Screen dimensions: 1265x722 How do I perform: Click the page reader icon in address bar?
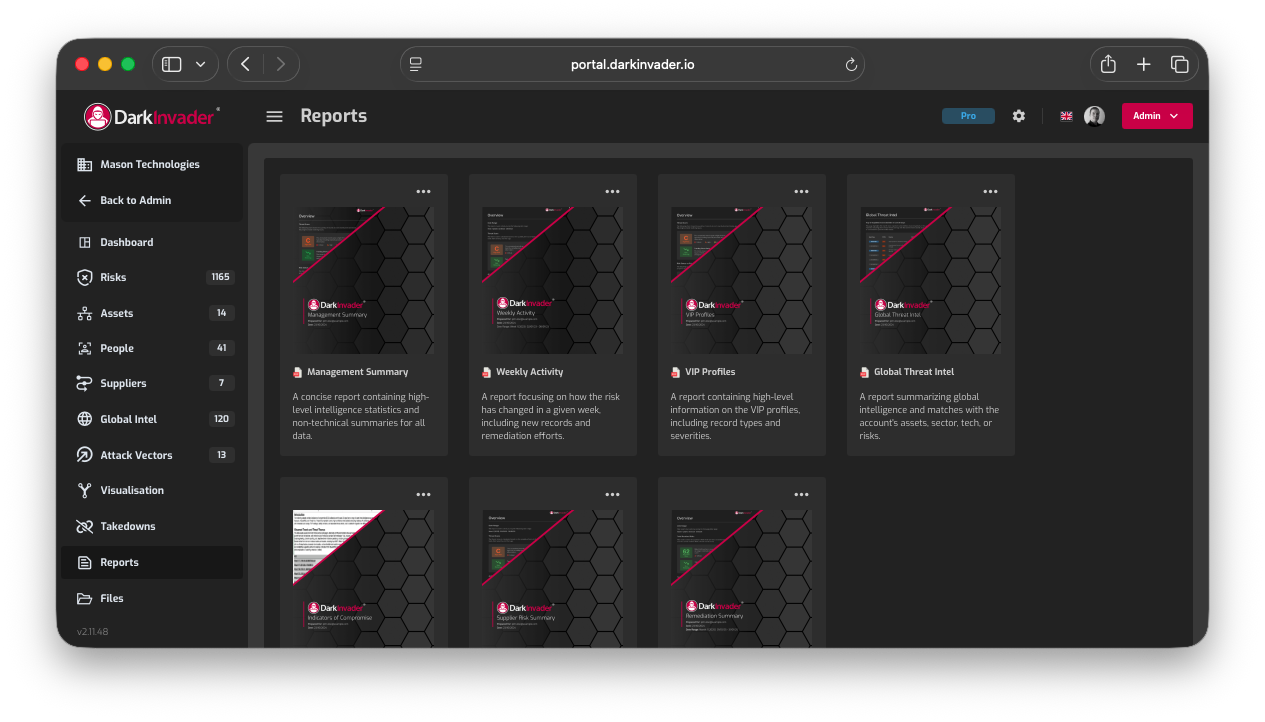(416, 64)
